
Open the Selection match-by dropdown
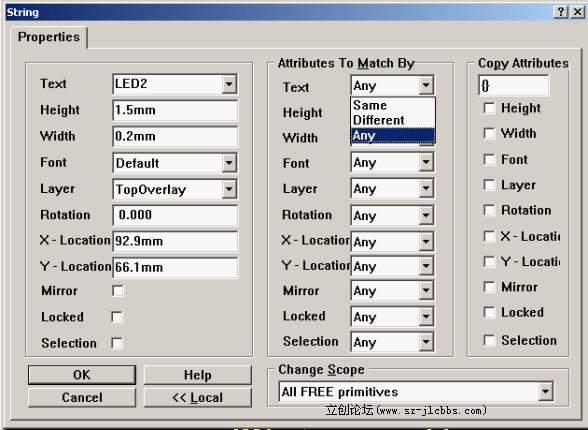[x=426, y=342]
